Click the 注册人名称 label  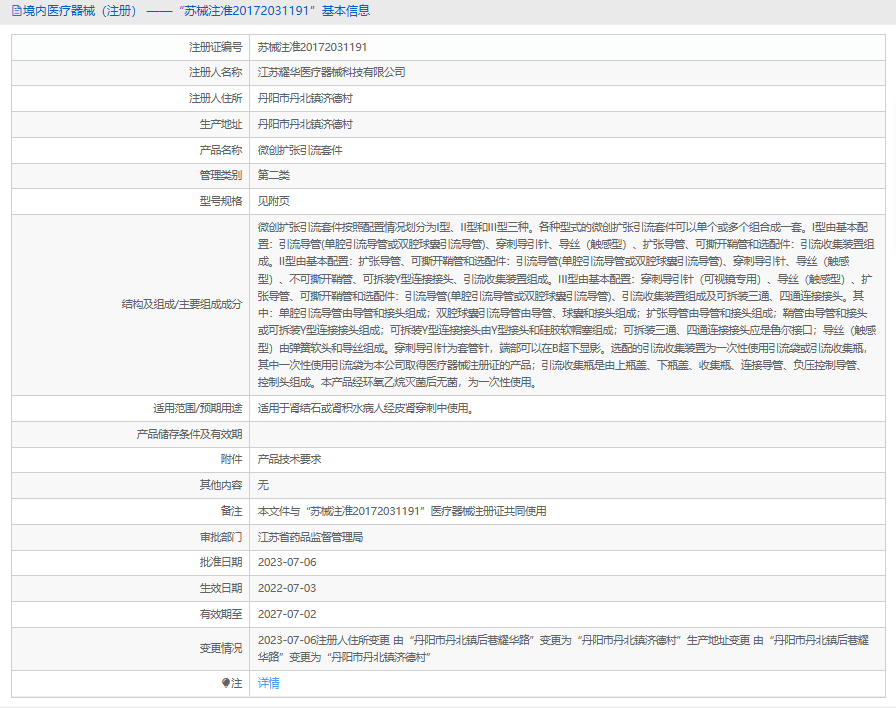215,72
